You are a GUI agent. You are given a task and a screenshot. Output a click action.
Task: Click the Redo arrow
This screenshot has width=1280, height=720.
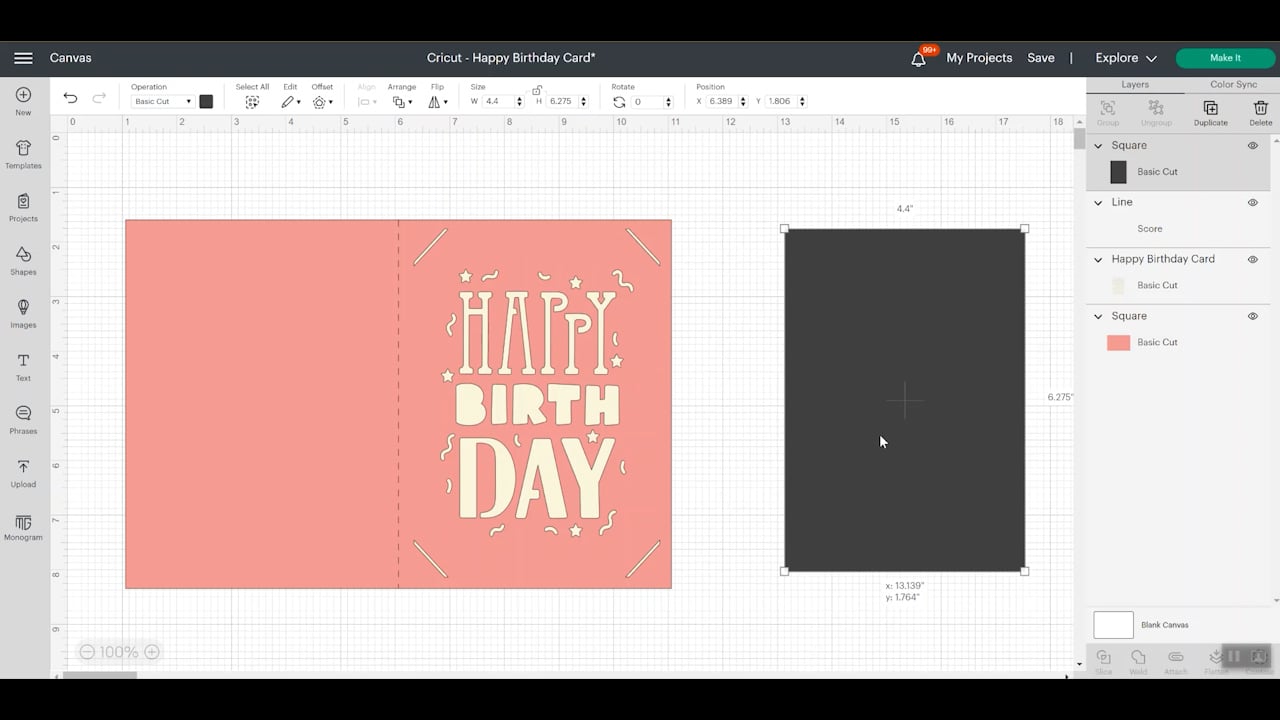tap(99, 98)
